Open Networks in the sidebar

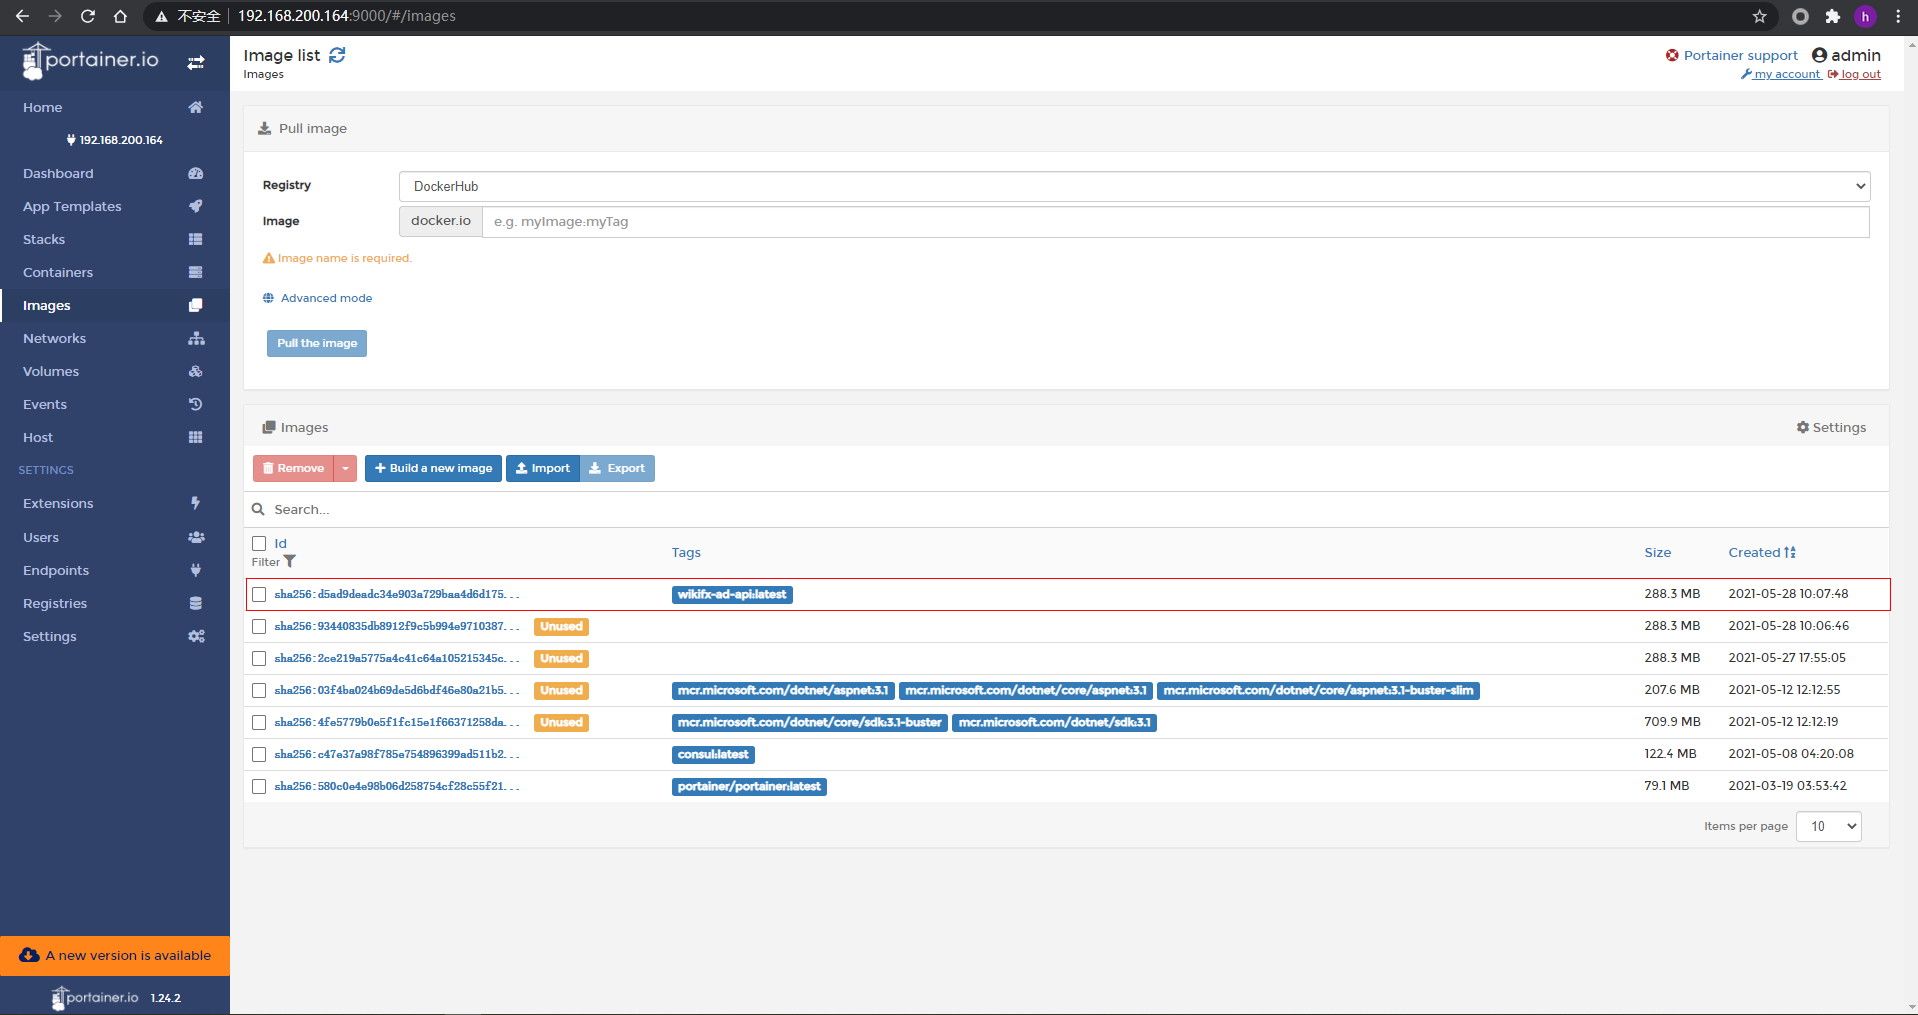(x=54, y=338)
